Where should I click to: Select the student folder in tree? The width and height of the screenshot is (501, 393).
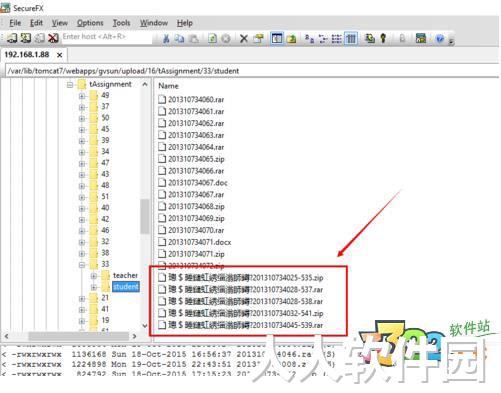(125, 287)
